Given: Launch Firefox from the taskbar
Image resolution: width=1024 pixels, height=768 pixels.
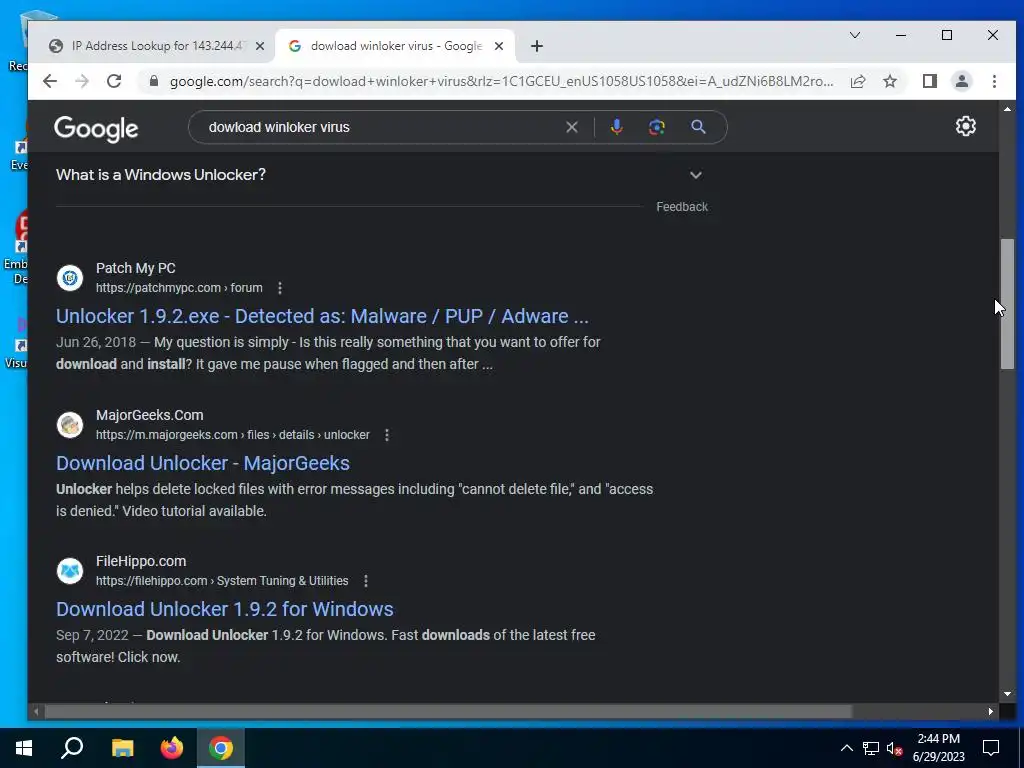Looking at the screenshot, I should point(172,748).
